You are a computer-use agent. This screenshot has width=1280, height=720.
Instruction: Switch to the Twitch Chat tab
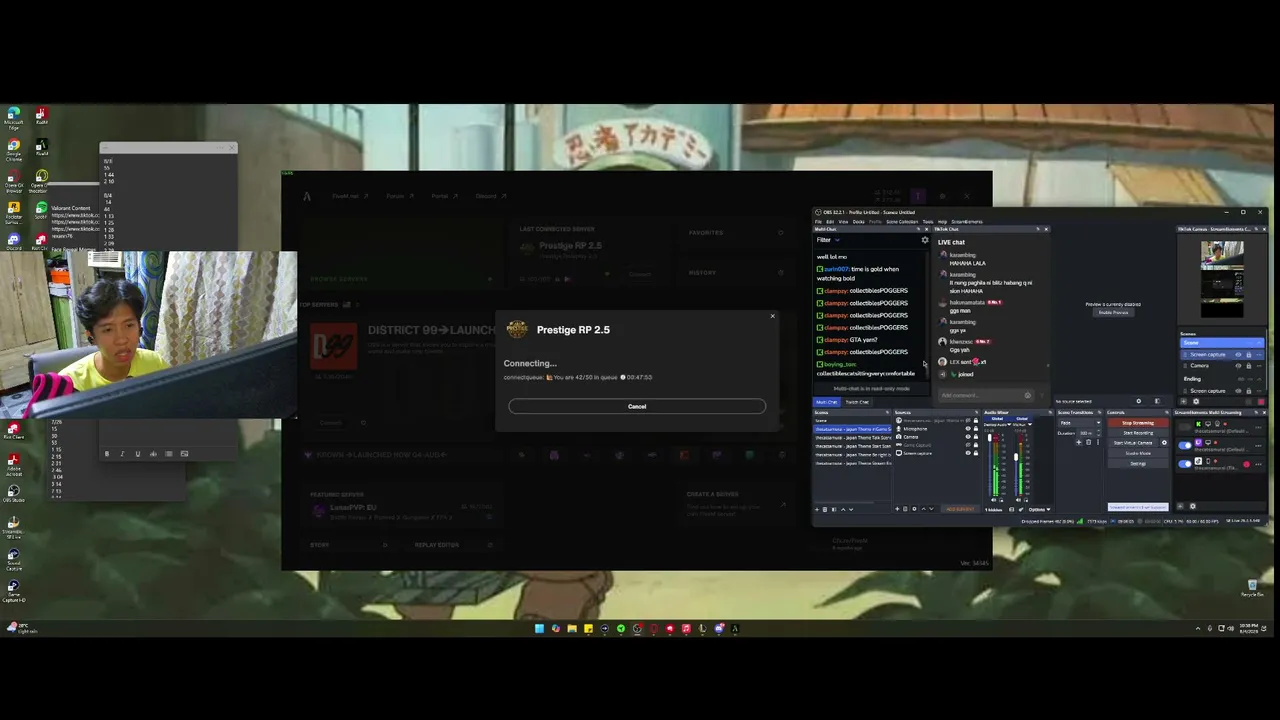click(x=857, y=402)
